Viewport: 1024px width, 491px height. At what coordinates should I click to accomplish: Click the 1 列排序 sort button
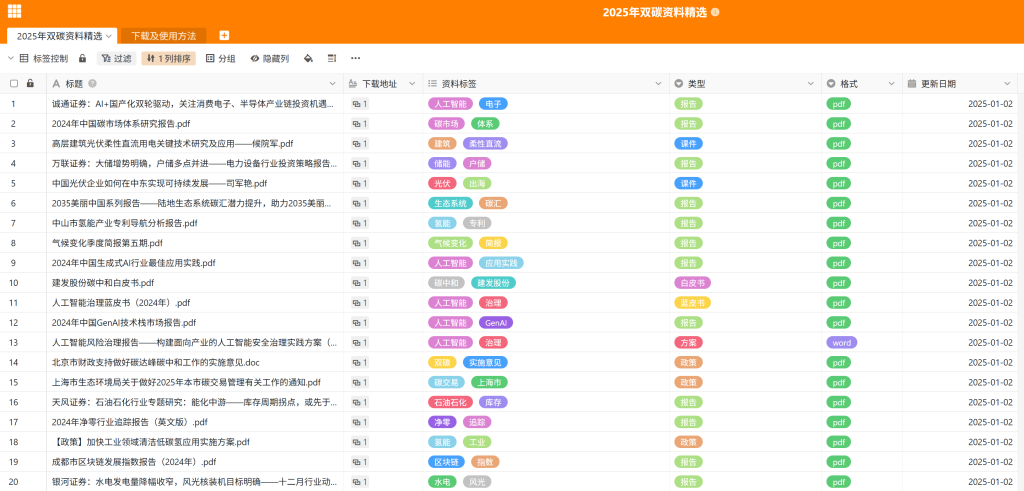(x=168, y=59)
